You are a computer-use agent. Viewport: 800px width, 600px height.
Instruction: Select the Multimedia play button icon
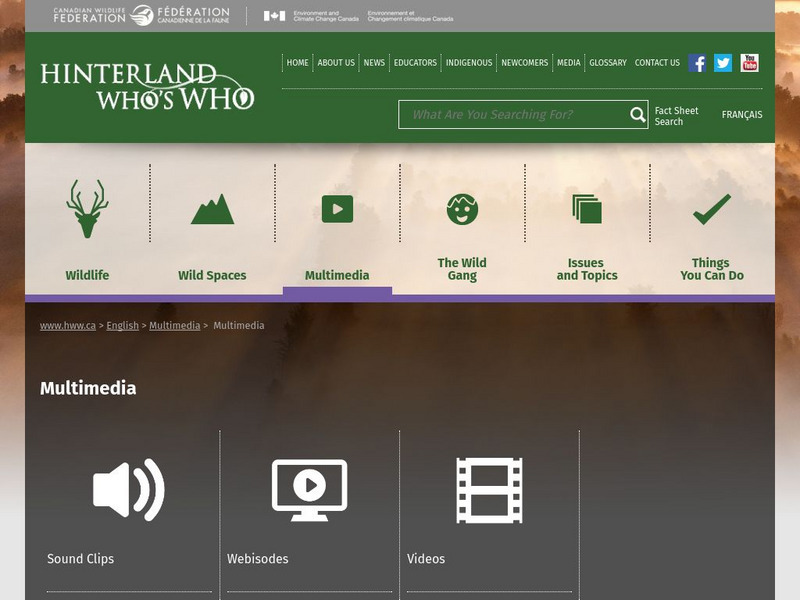point(337,209)
